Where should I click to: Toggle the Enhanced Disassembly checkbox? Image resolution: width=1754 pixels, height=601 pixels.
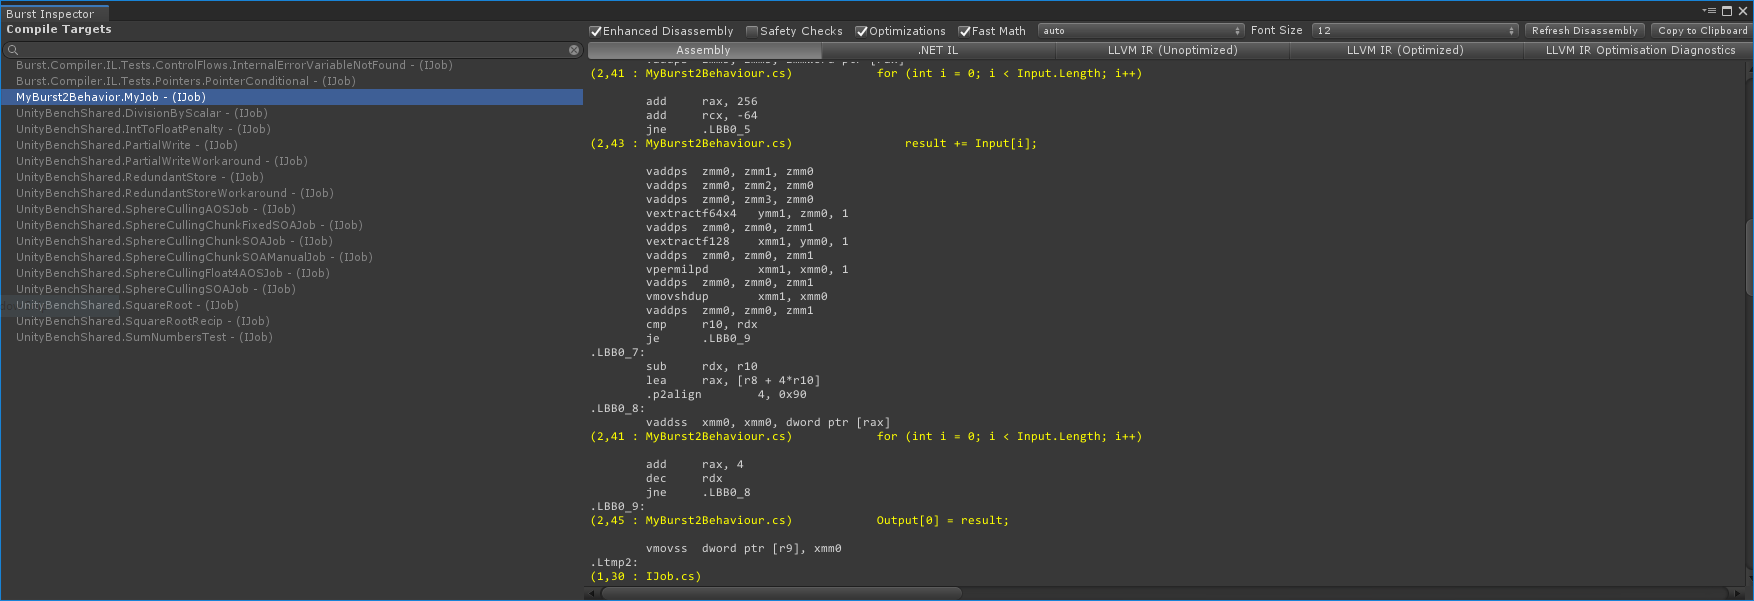596,31
